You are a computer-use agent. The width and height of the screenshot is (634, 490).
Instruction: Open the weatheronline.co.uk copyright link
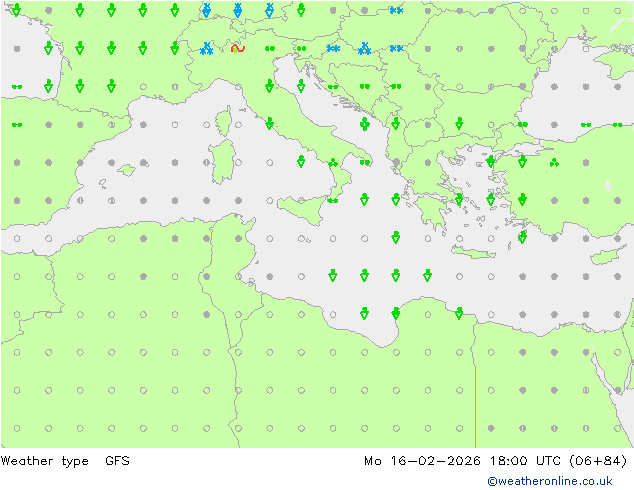point(549,481)
